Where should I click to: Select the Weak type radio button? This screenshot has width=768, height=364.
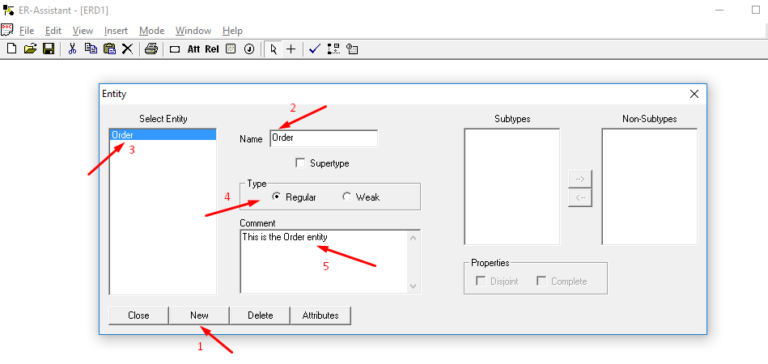(347, 197)
